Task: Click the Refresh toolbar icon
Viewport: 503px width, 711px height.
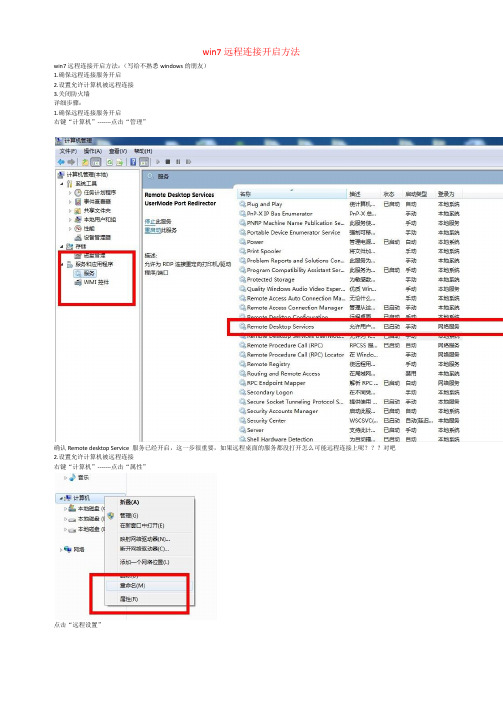Action: coord(110,162)
